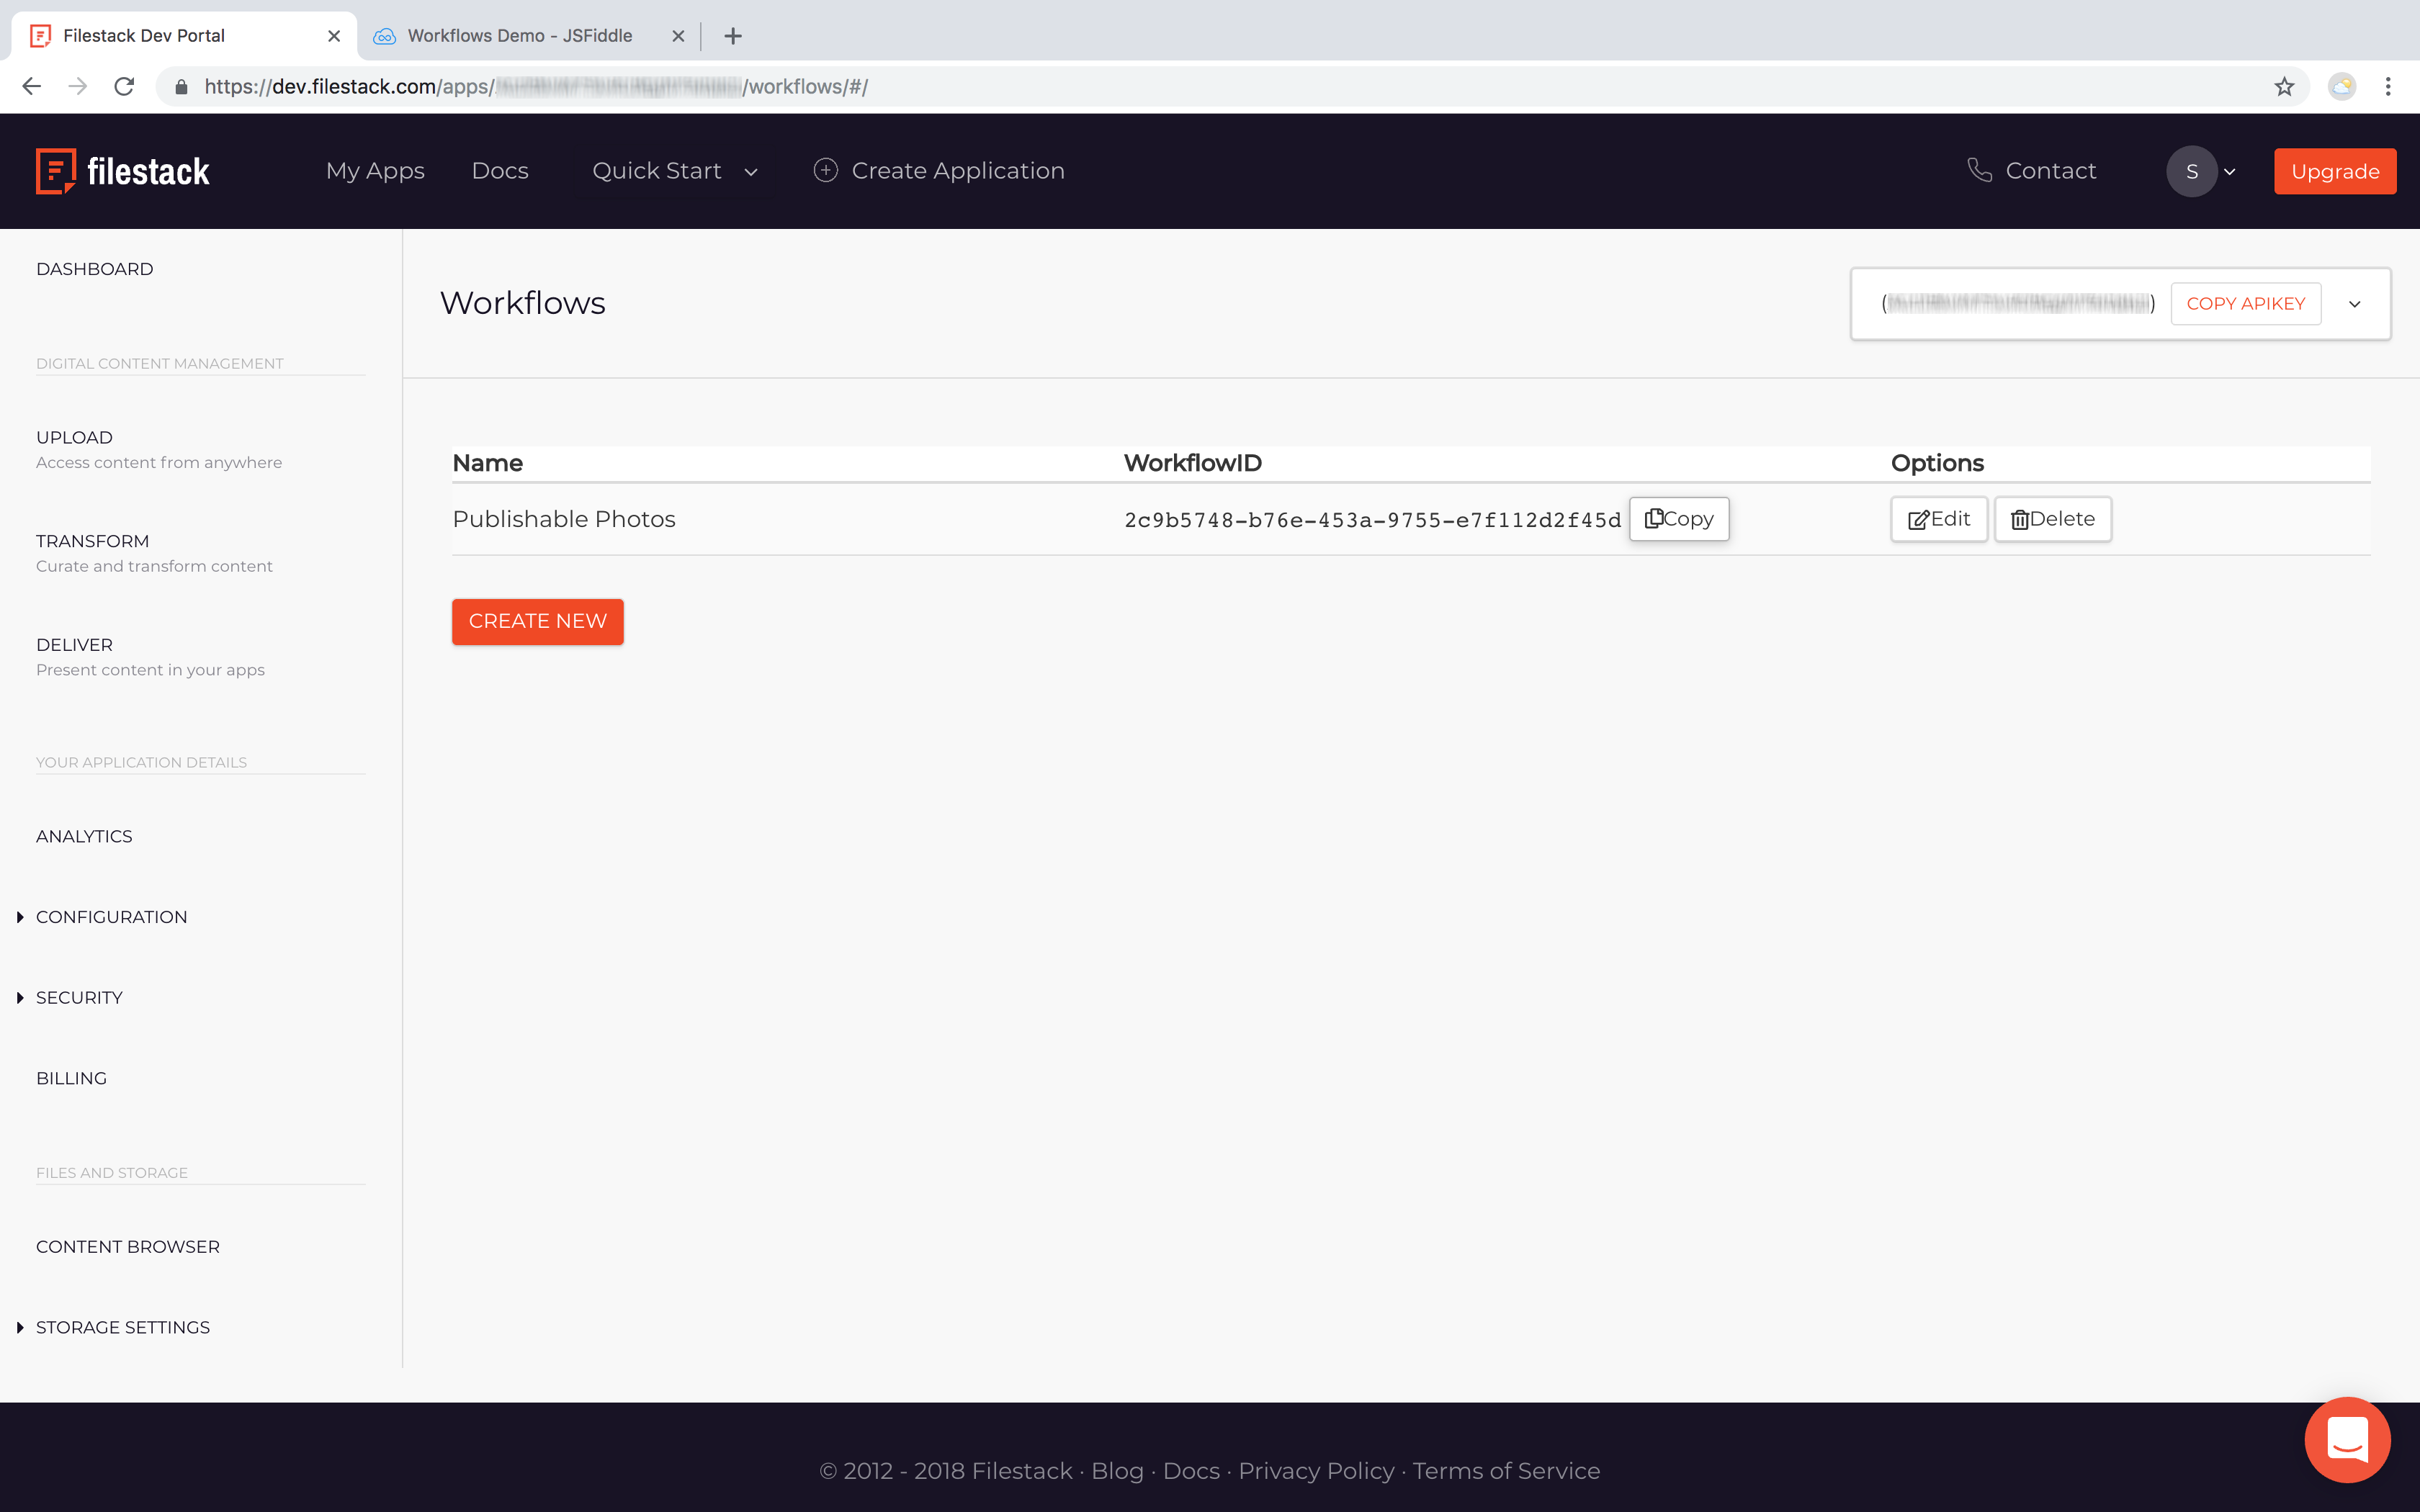Open Terms of Service in the footer
The height and width of the screenshot is (1512, 2420).
(1506, 1471)
